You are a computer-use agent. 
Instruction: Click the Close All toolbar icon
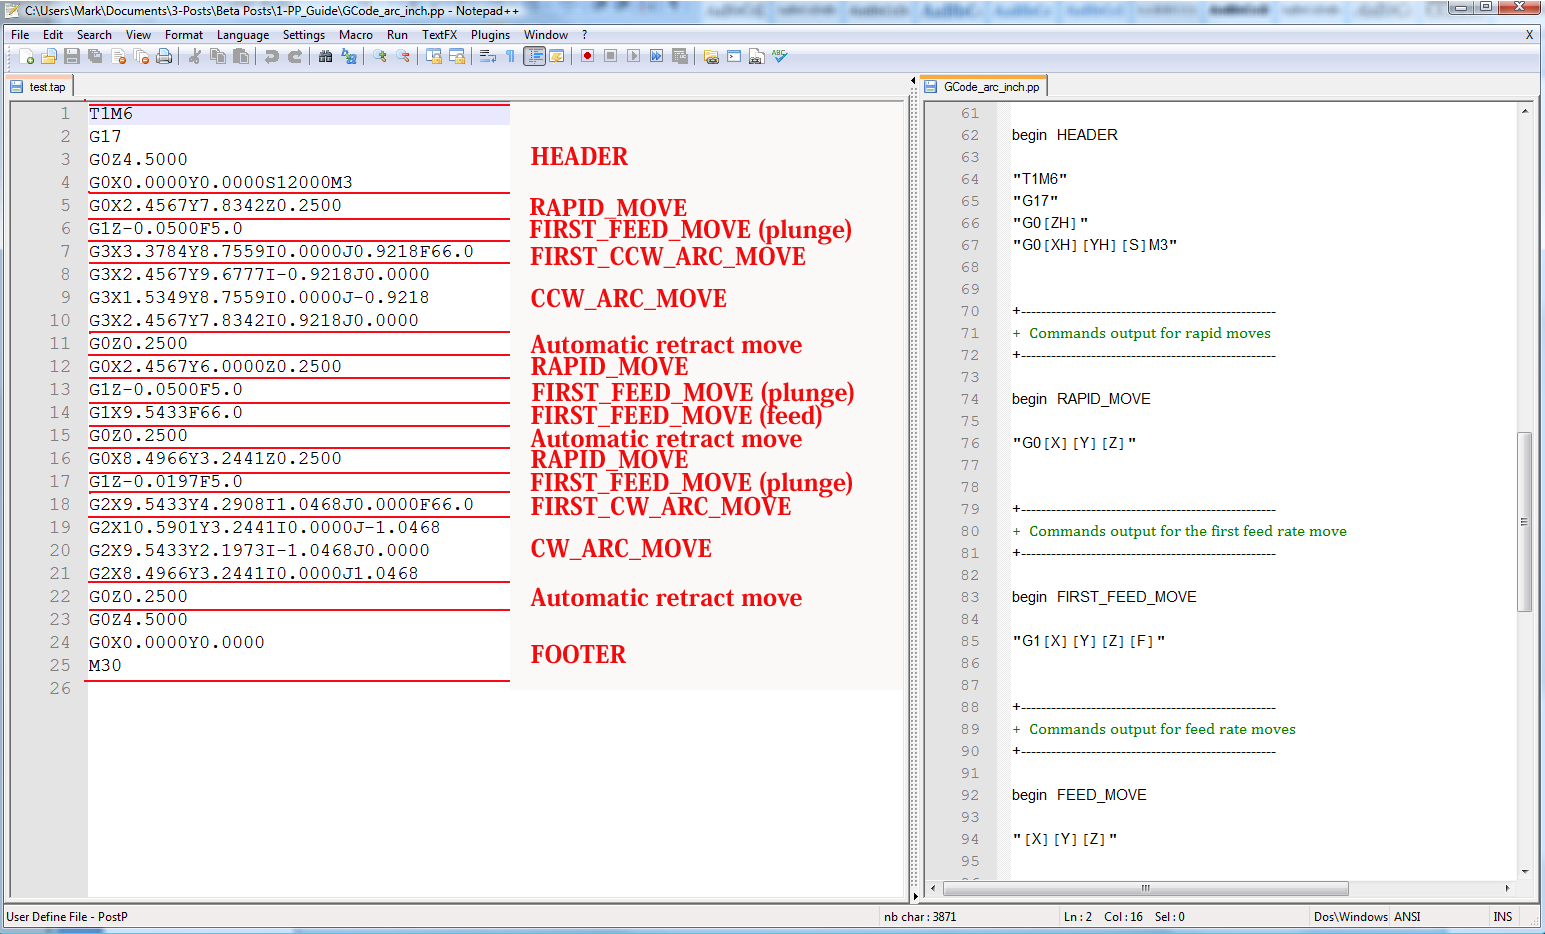141,56
